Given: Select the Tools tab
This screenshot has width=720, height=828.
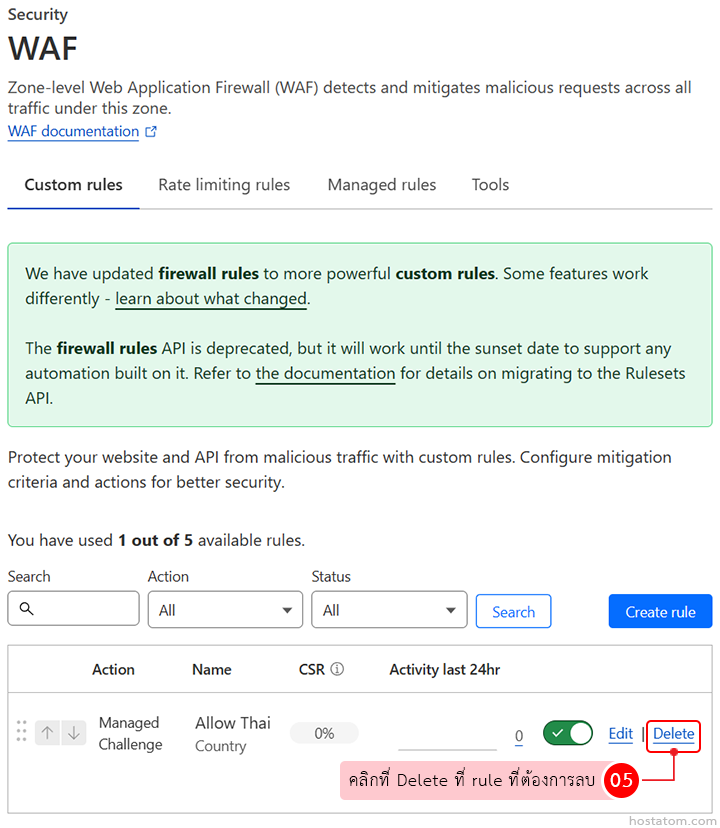Looking at the screenshot, I should tap(490, 185).
